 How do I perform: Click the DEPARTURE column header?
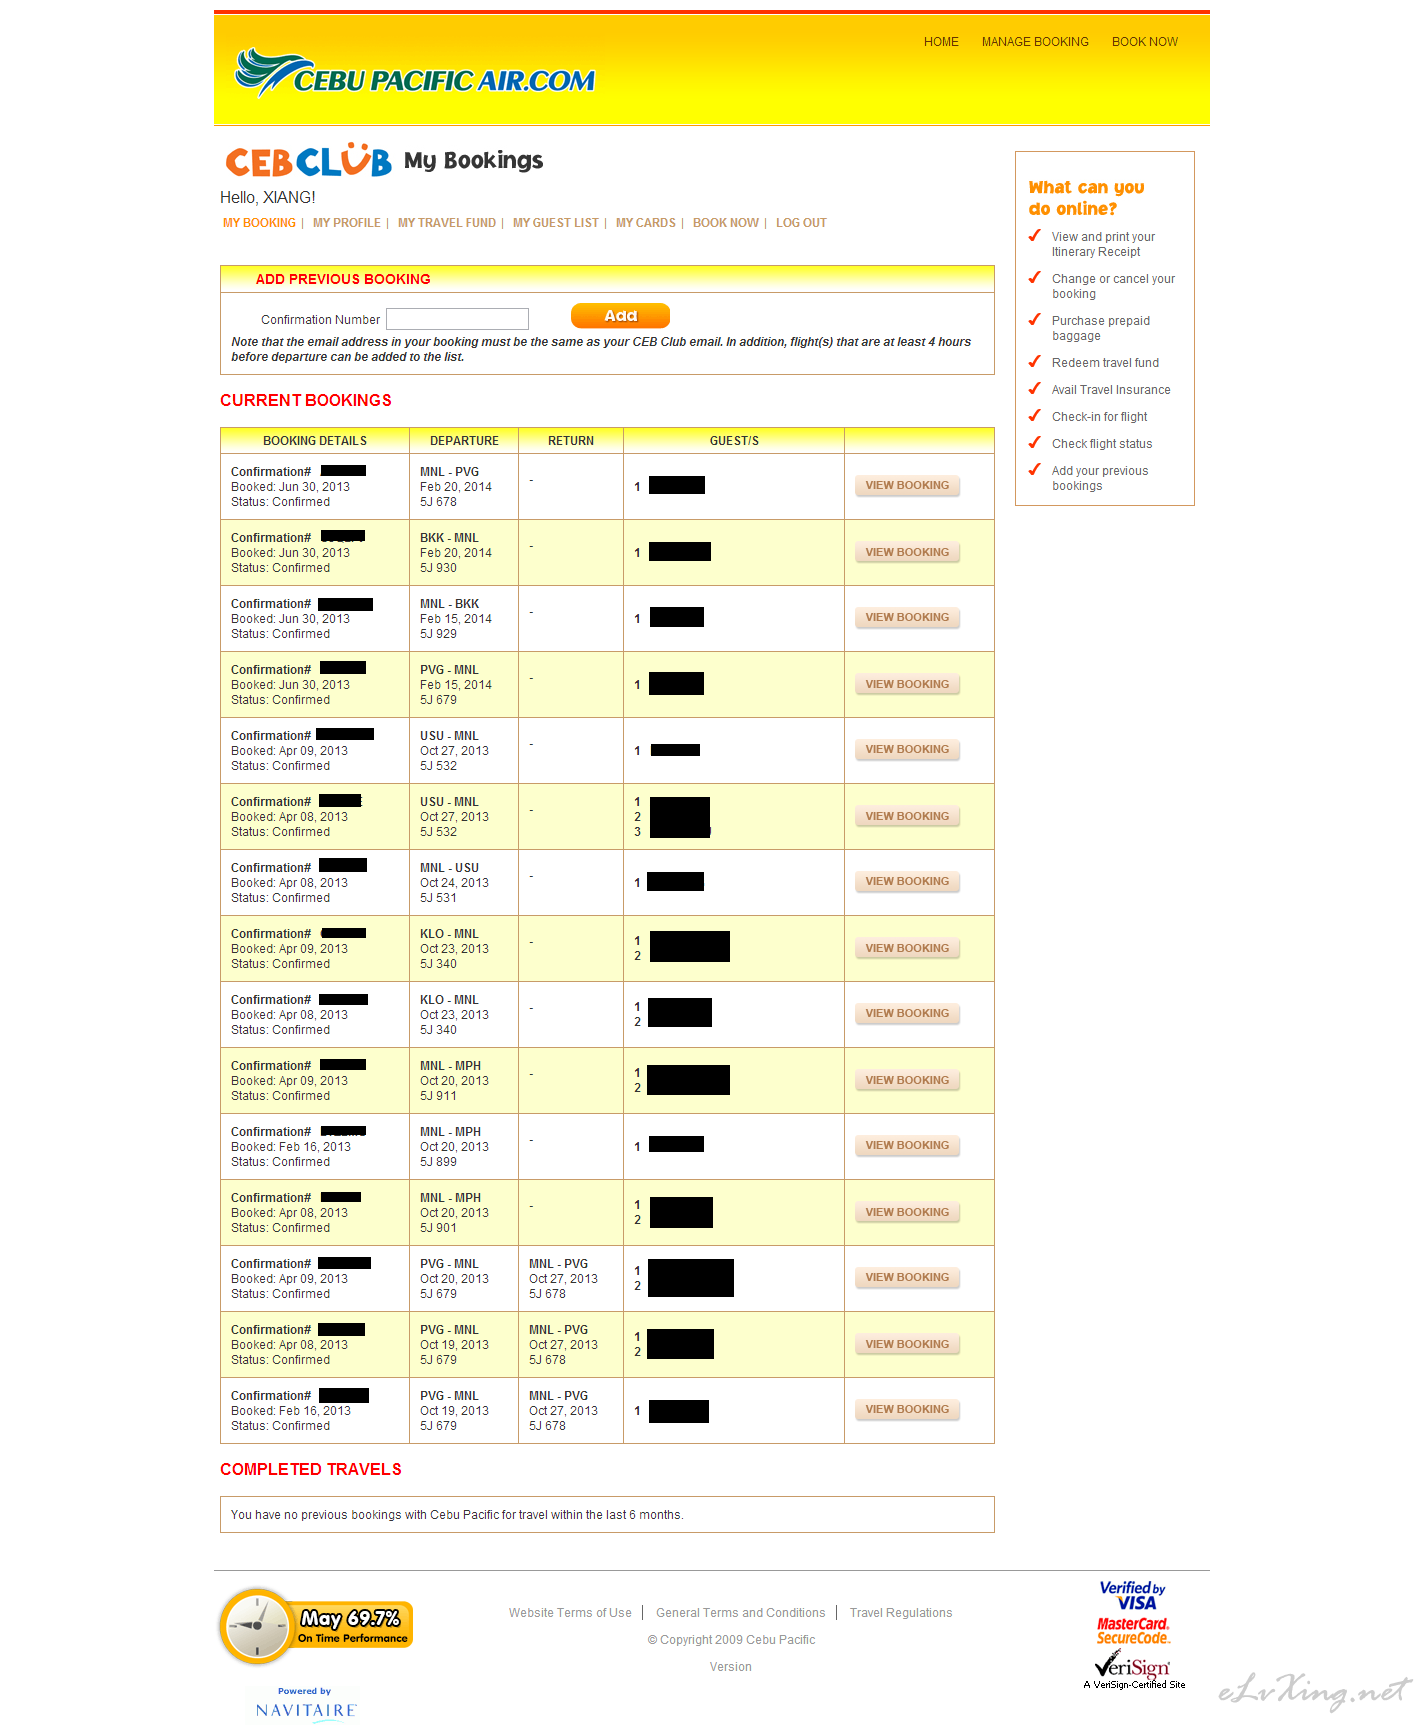(464, 441)
